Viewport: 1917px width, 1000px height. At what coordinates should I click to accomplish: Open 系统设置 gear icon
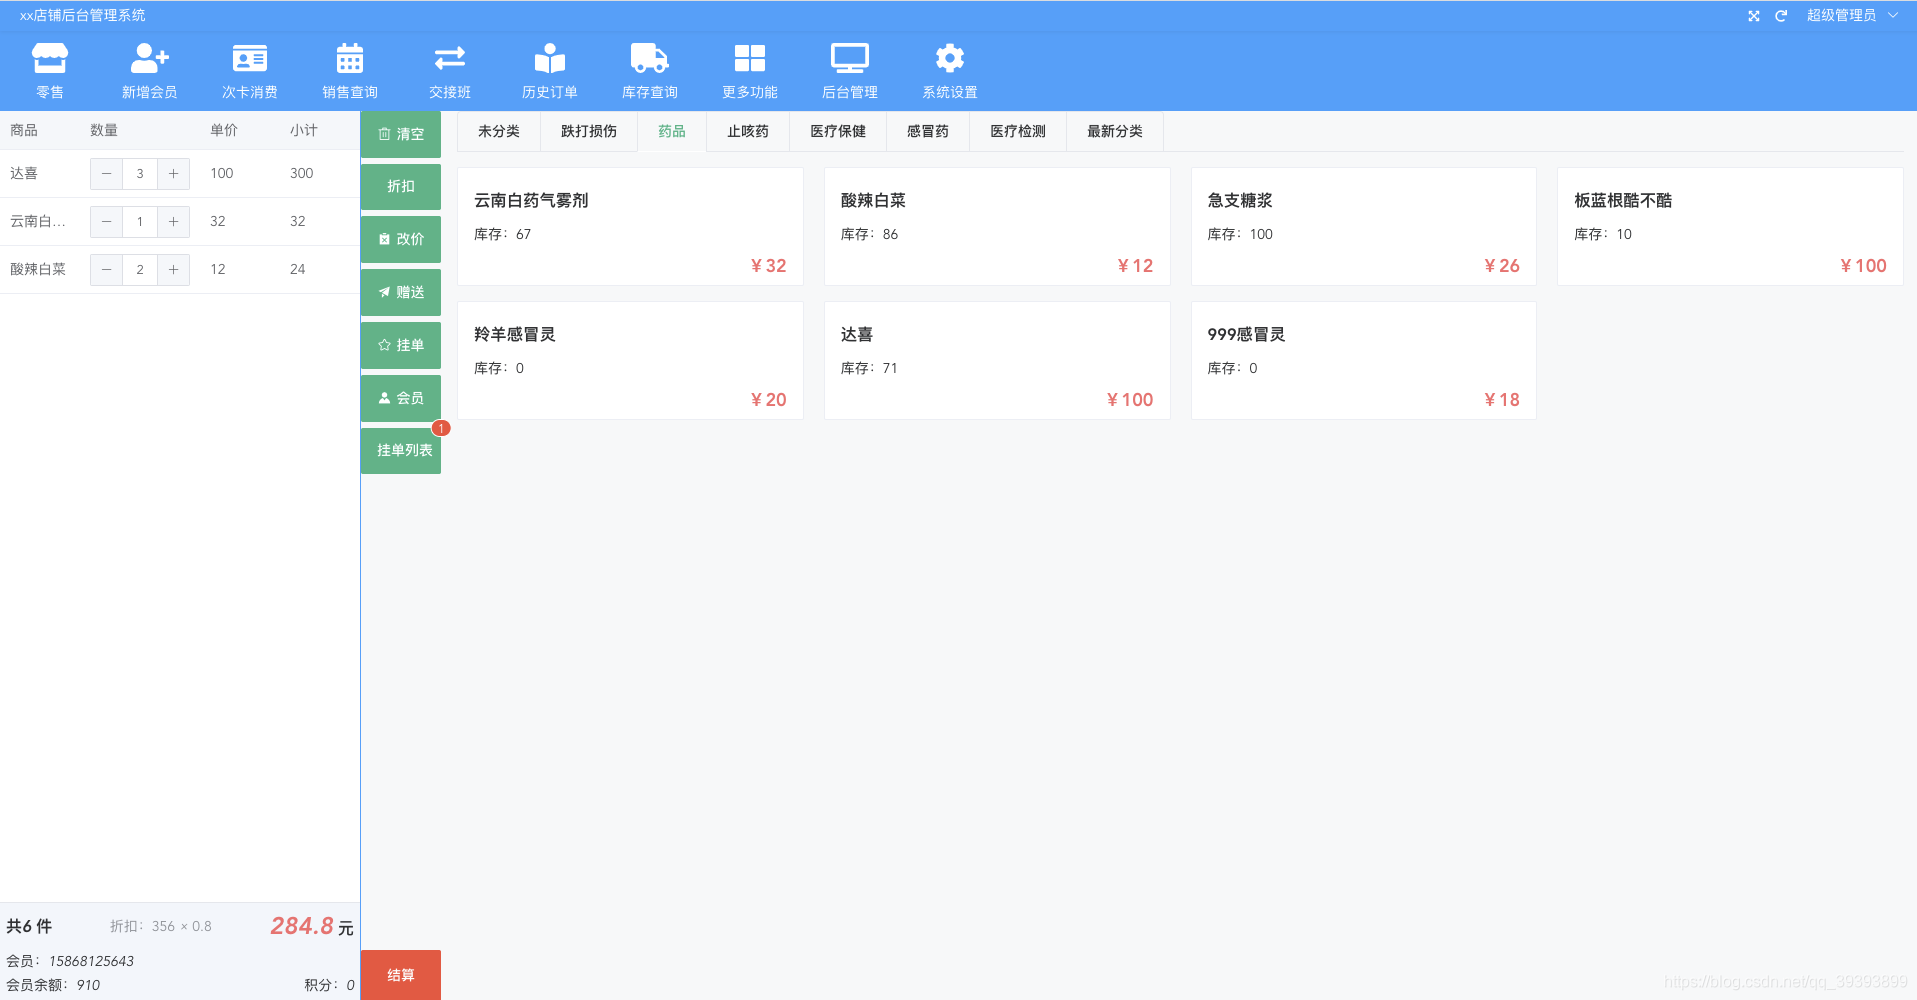(x=949, y=58)
